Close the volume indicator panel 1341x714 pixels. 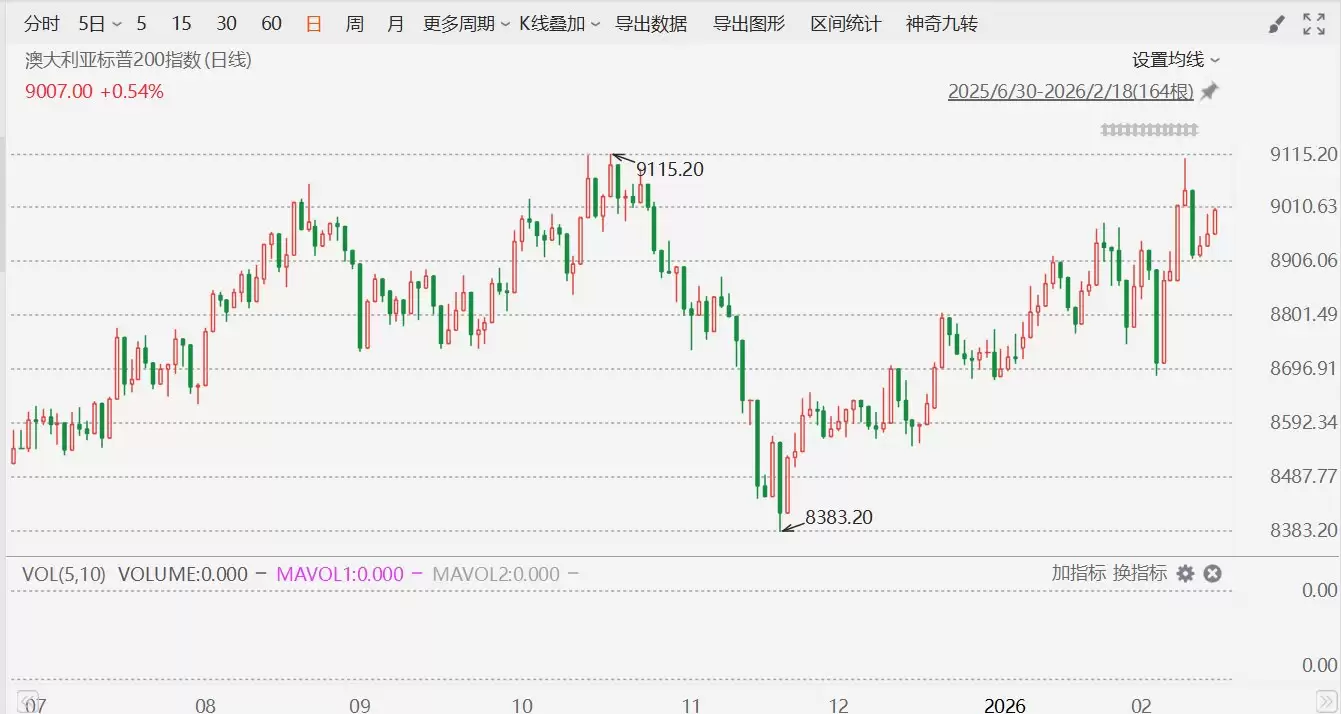[1212, 573]
